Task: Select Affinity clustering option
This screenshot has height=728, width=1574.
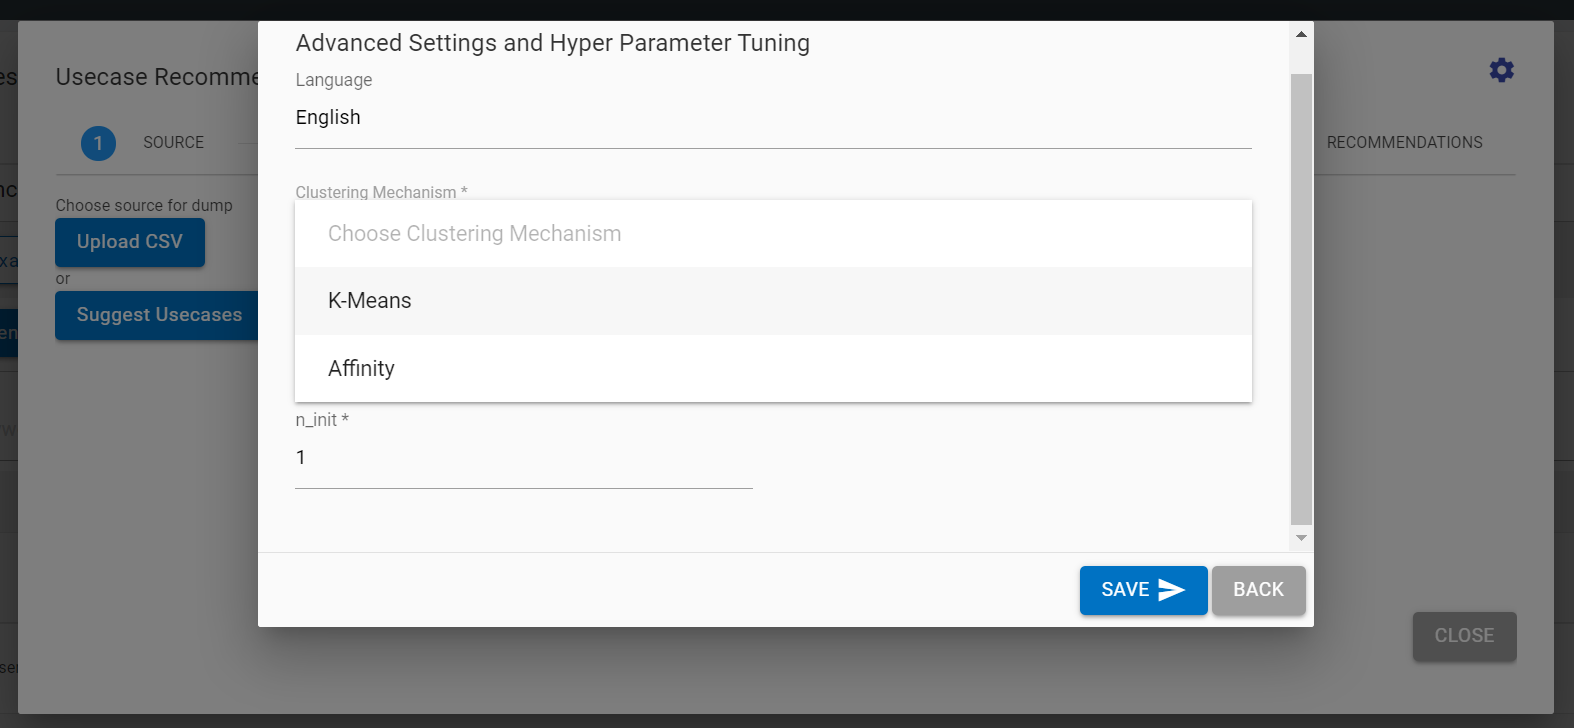Action: (361, 369)
